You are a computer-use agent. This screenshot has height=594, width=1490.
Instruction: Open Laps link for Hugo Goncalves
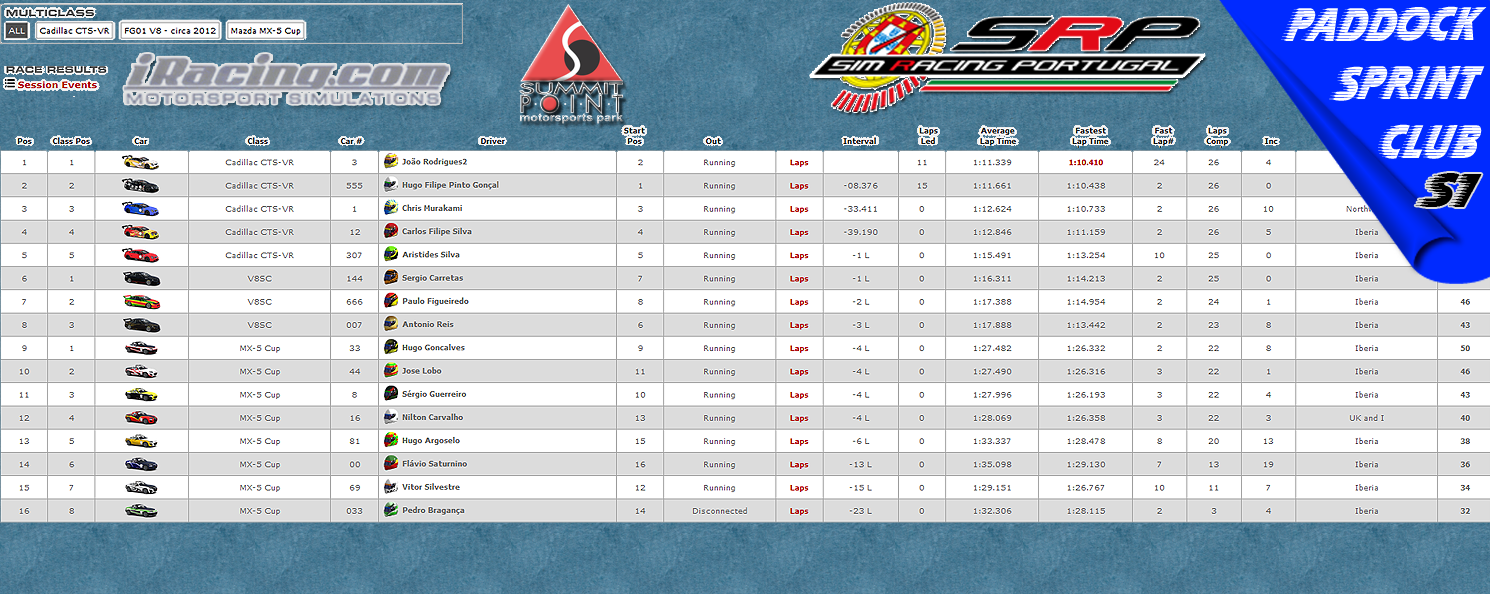799,348
